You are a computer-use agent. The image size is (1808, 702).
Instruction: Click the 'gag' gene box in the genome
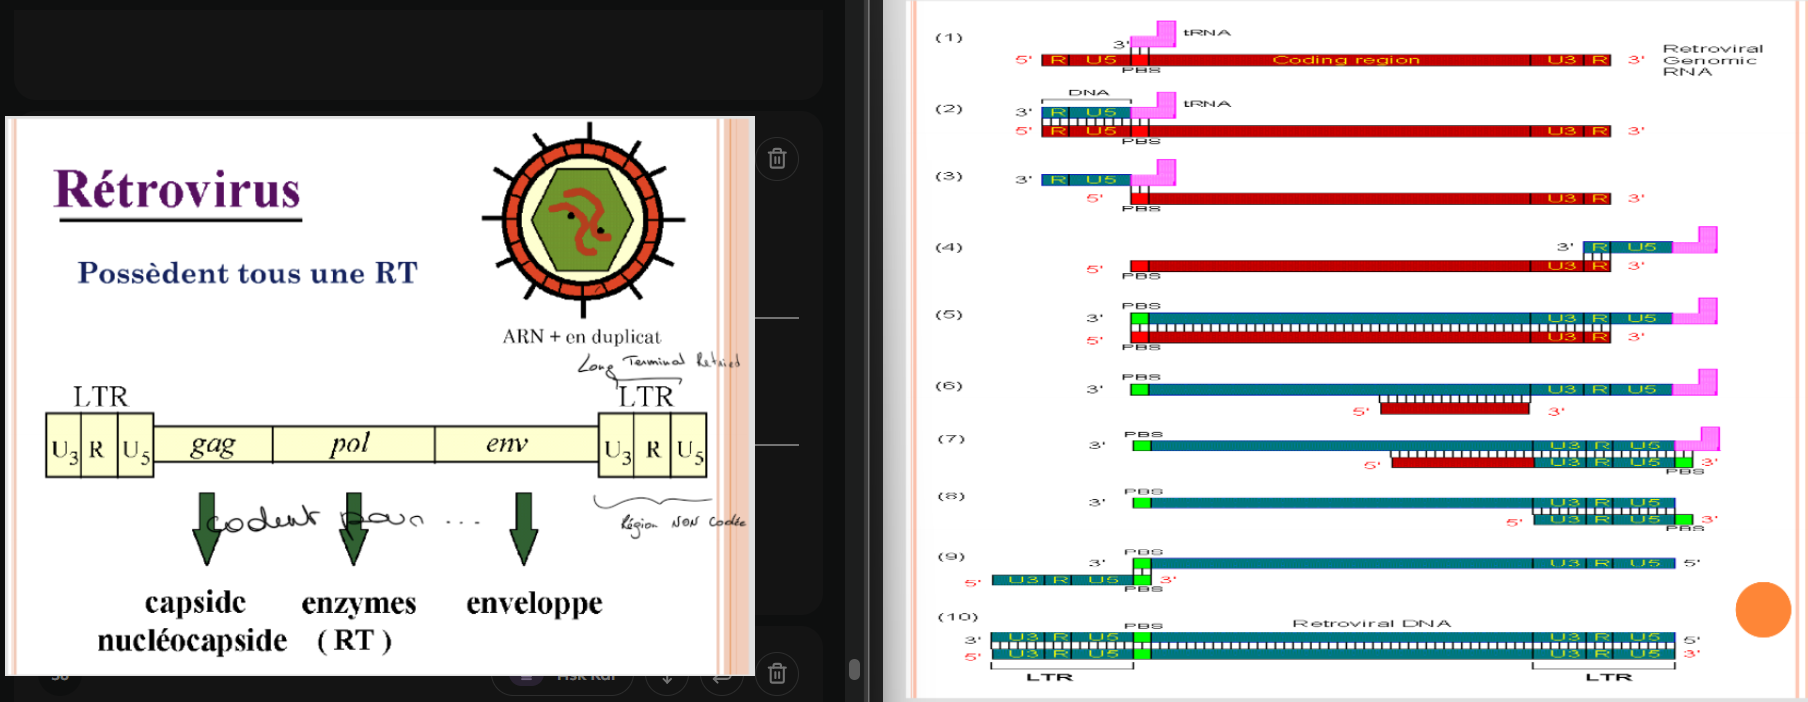(213, 444)
